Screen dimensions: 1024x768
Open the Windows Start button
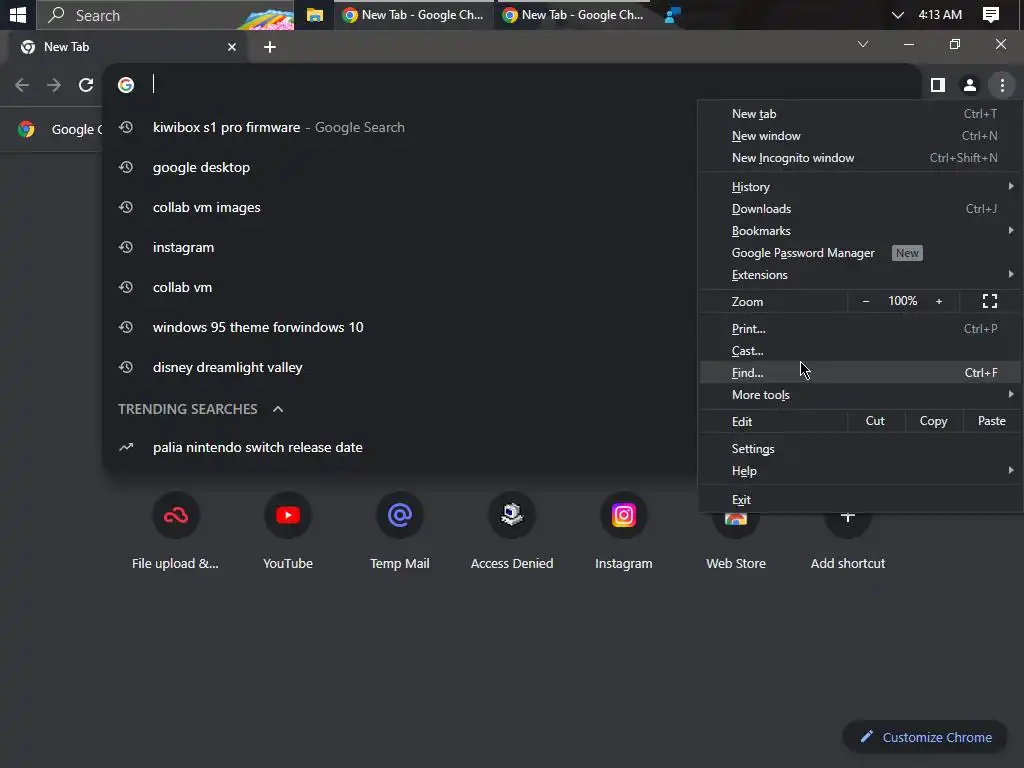[x=18, y=15]
